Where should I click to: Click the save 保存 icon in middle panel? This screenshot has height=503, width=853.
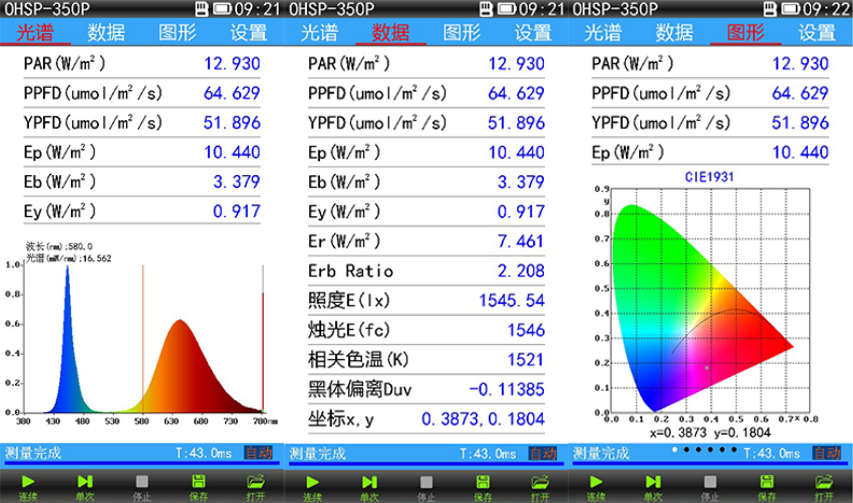pos(483,483)
